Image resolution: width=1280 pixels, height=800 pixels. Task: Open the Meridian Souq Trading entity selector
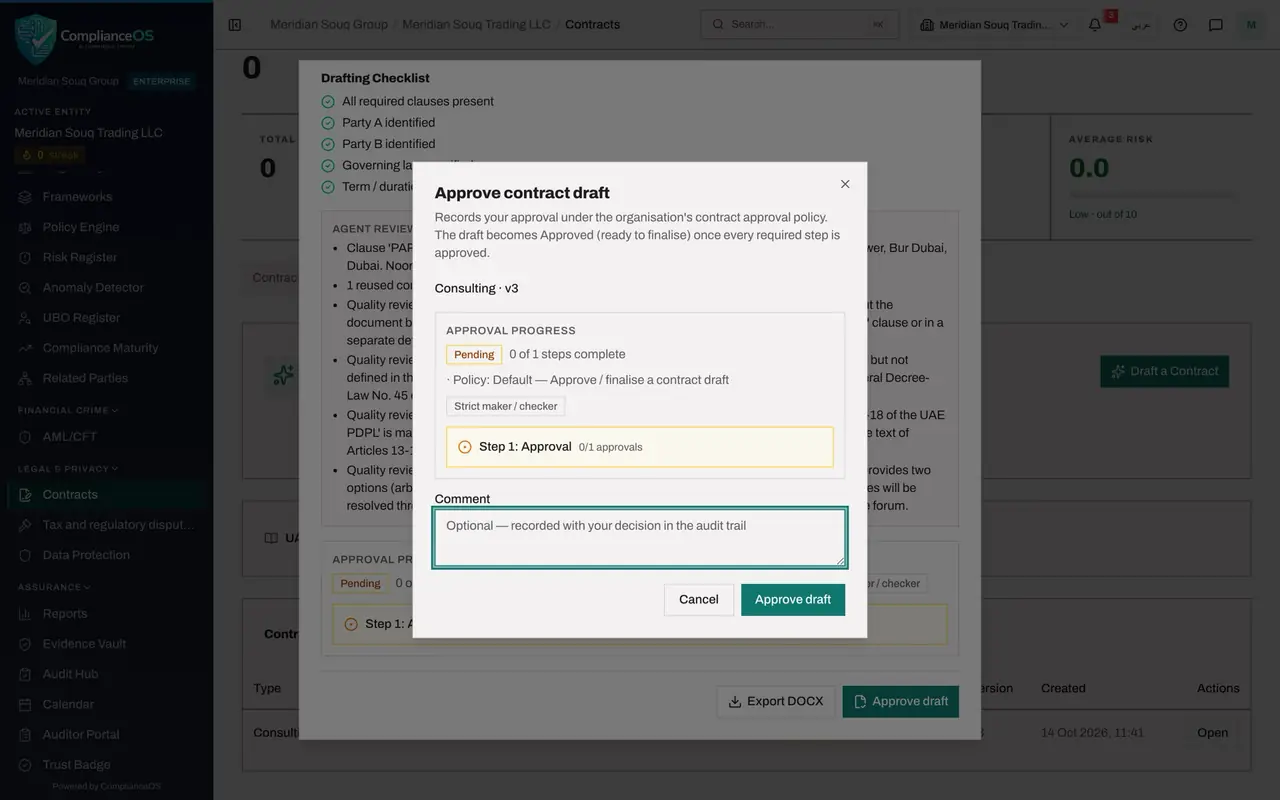click(x=993, y=25)
